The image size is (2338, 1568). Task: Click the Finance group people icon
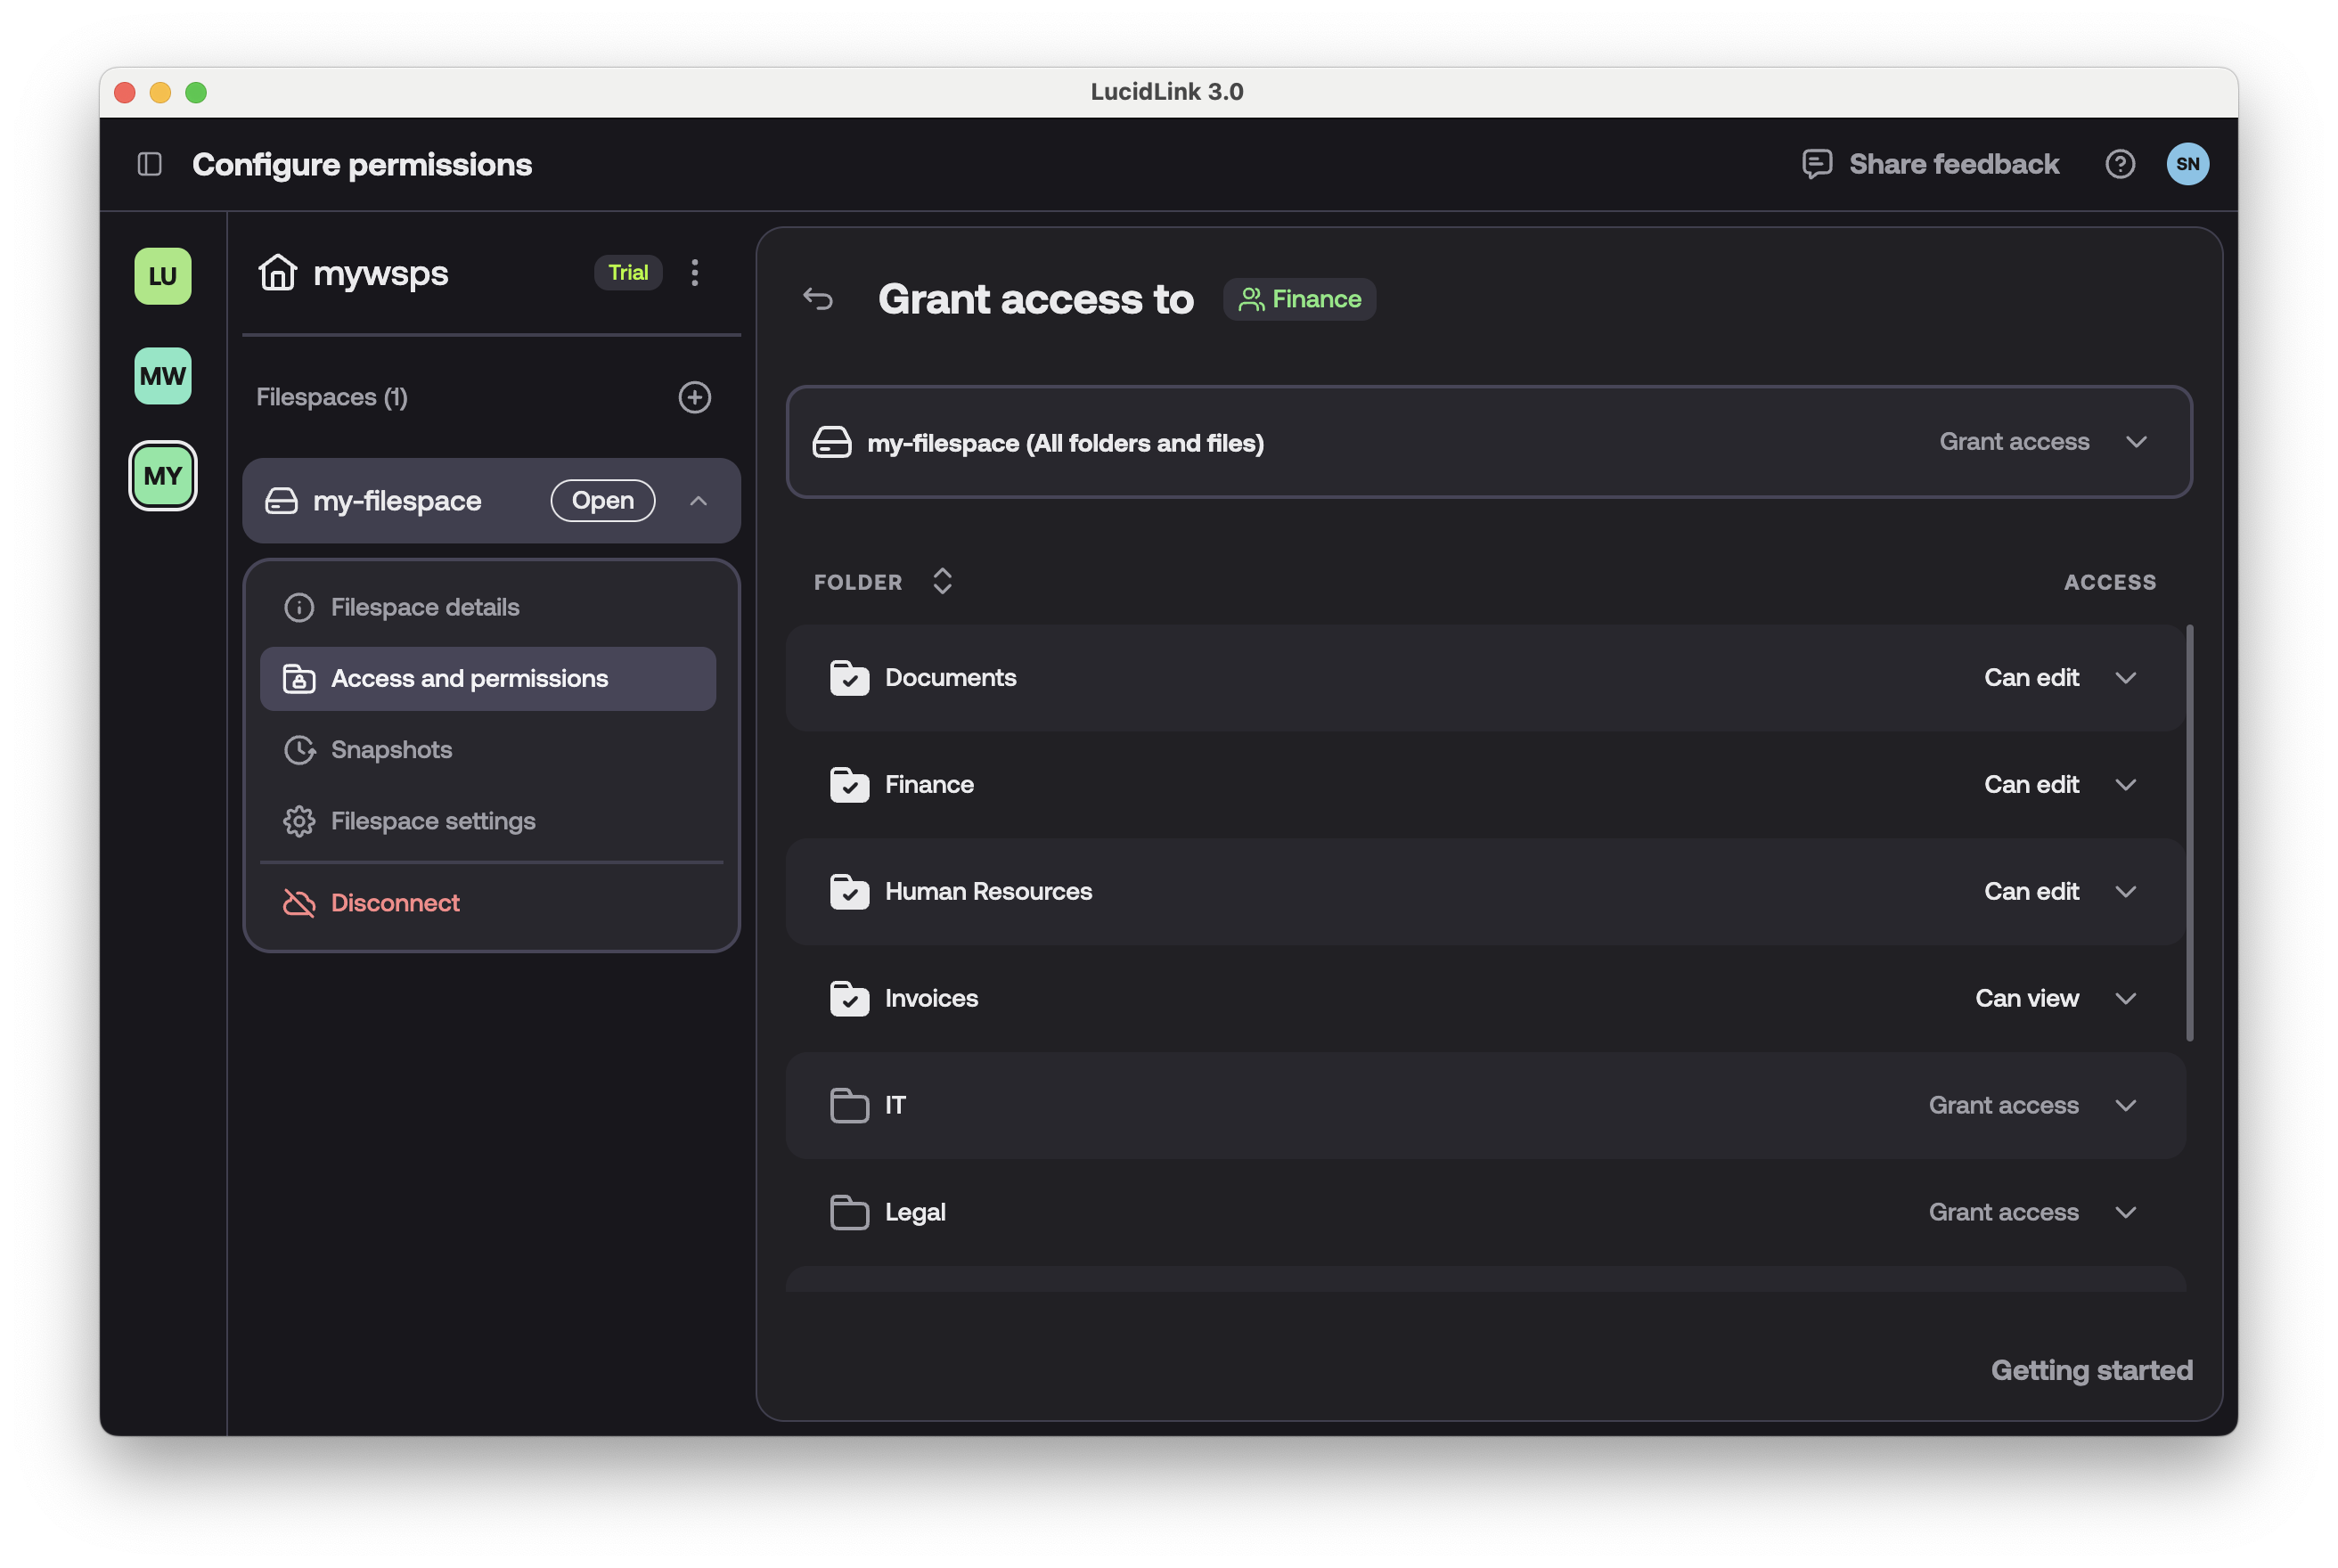coord(1250,299)
